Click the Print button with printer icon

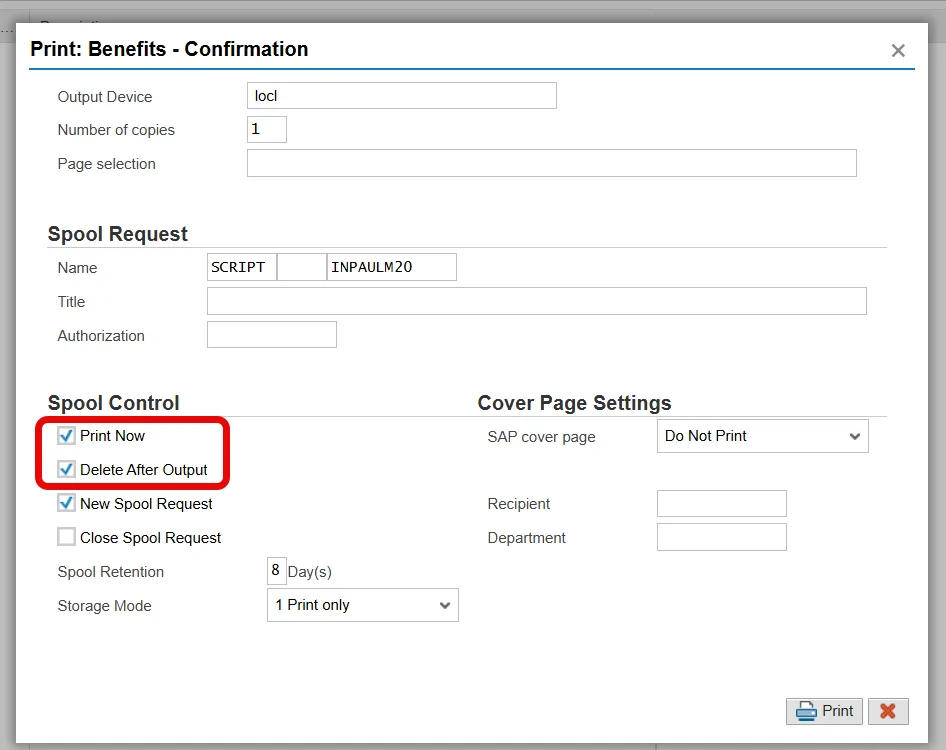825,711
